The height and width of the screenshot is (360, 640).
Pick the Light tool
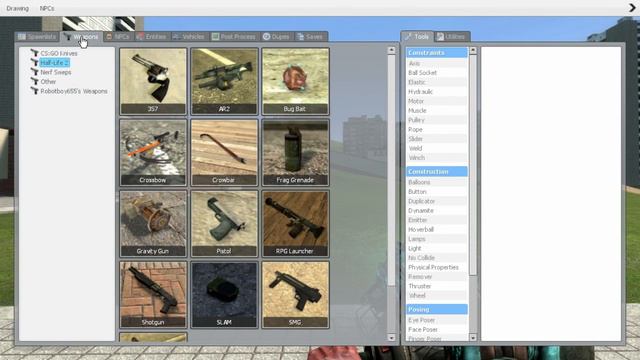(437, 248)
